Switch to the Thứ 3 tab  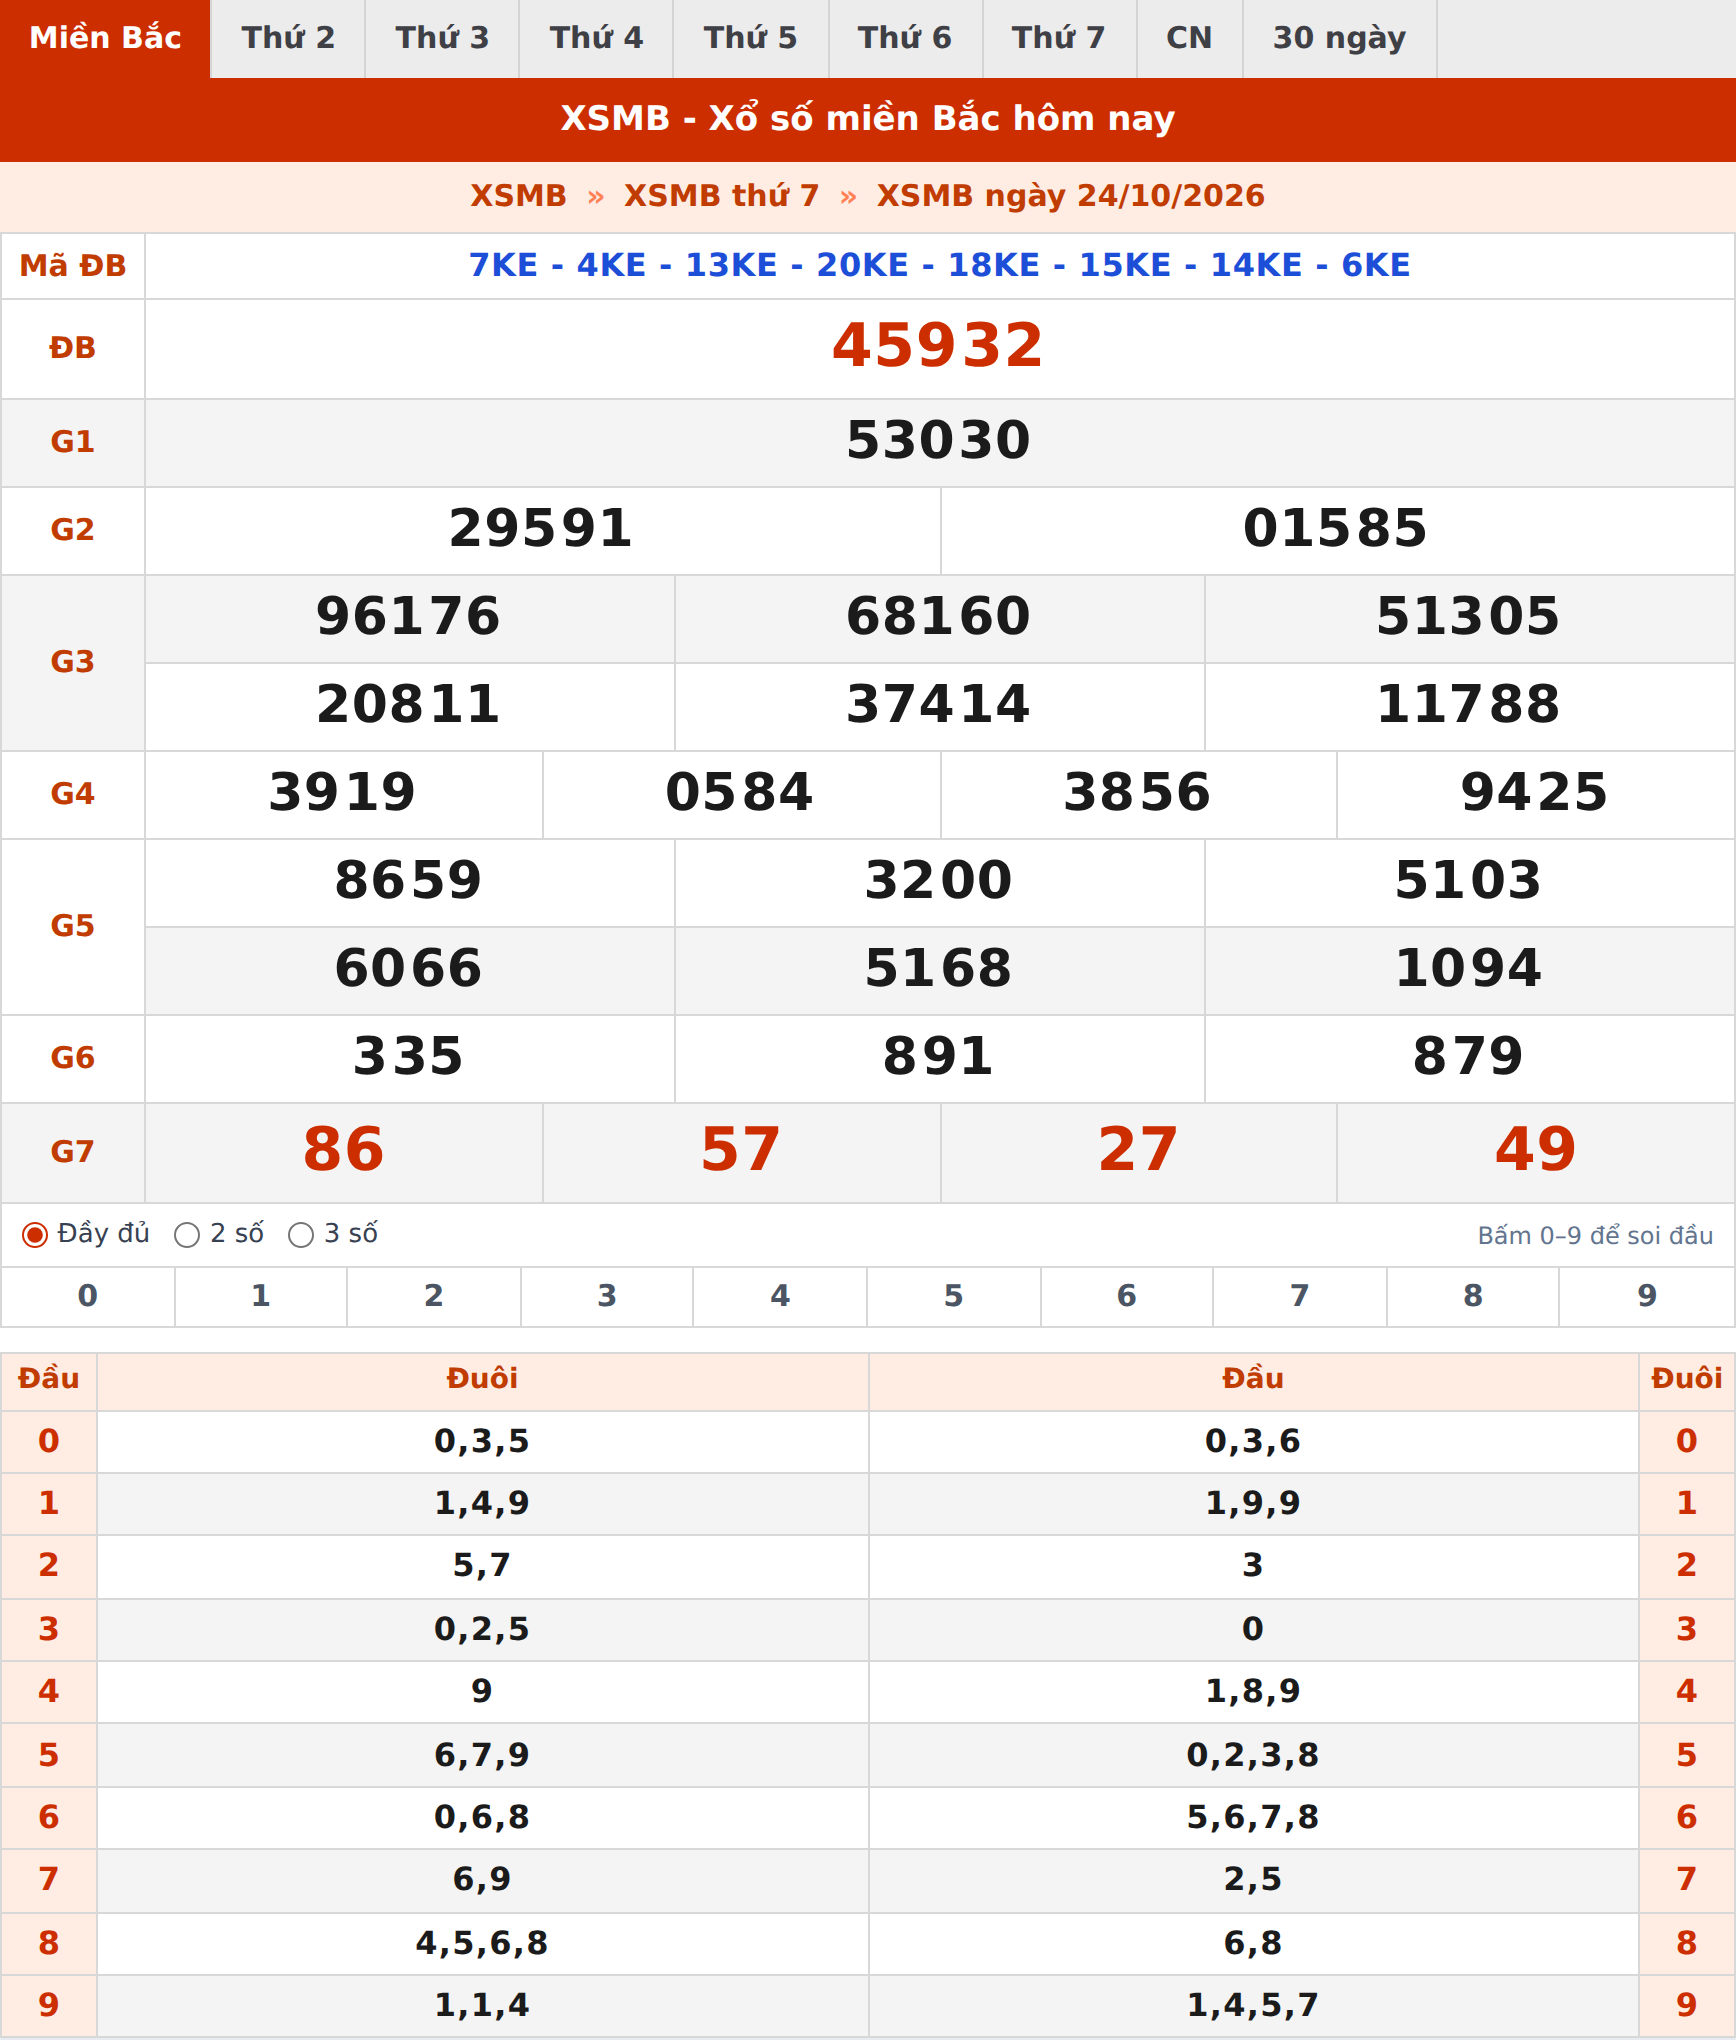[442, 38]
